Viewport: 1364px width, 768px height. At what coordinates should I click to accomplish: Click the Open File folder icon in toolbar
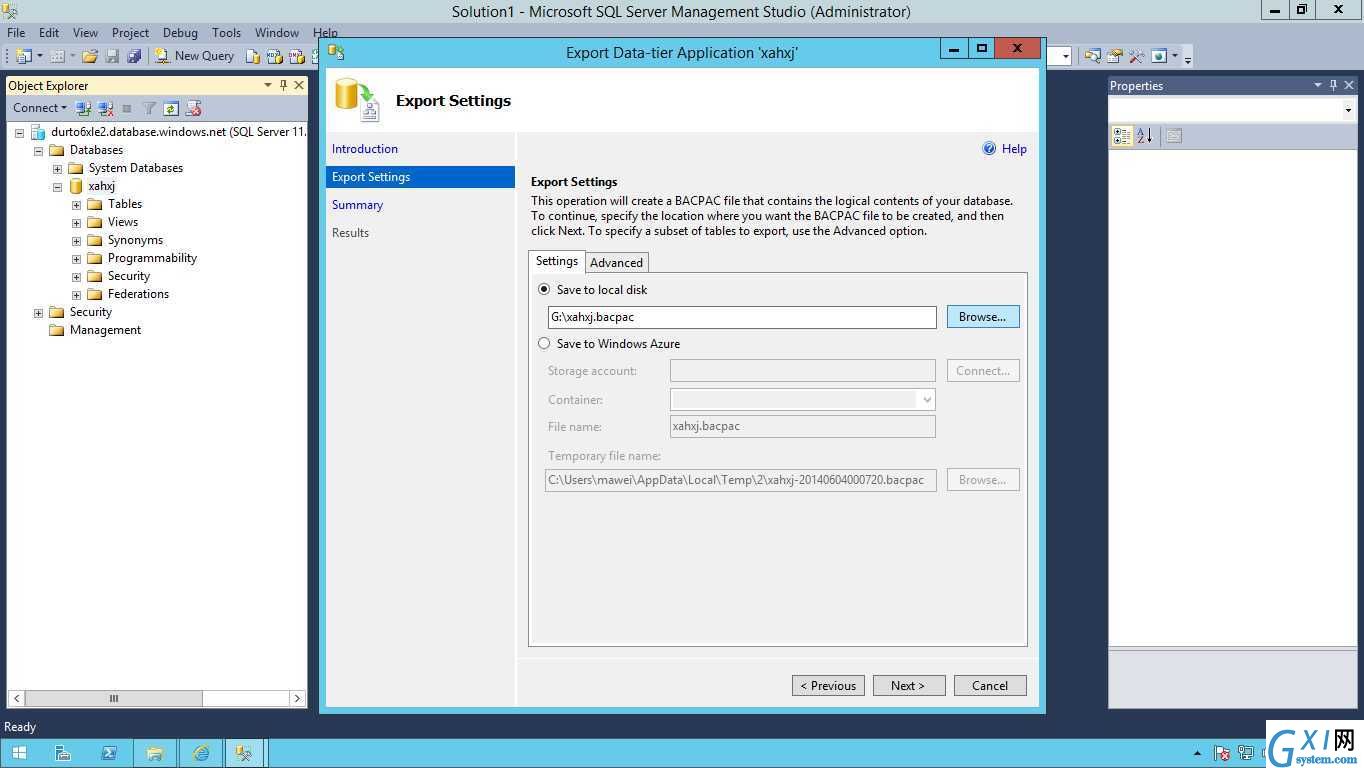point(89,56)
